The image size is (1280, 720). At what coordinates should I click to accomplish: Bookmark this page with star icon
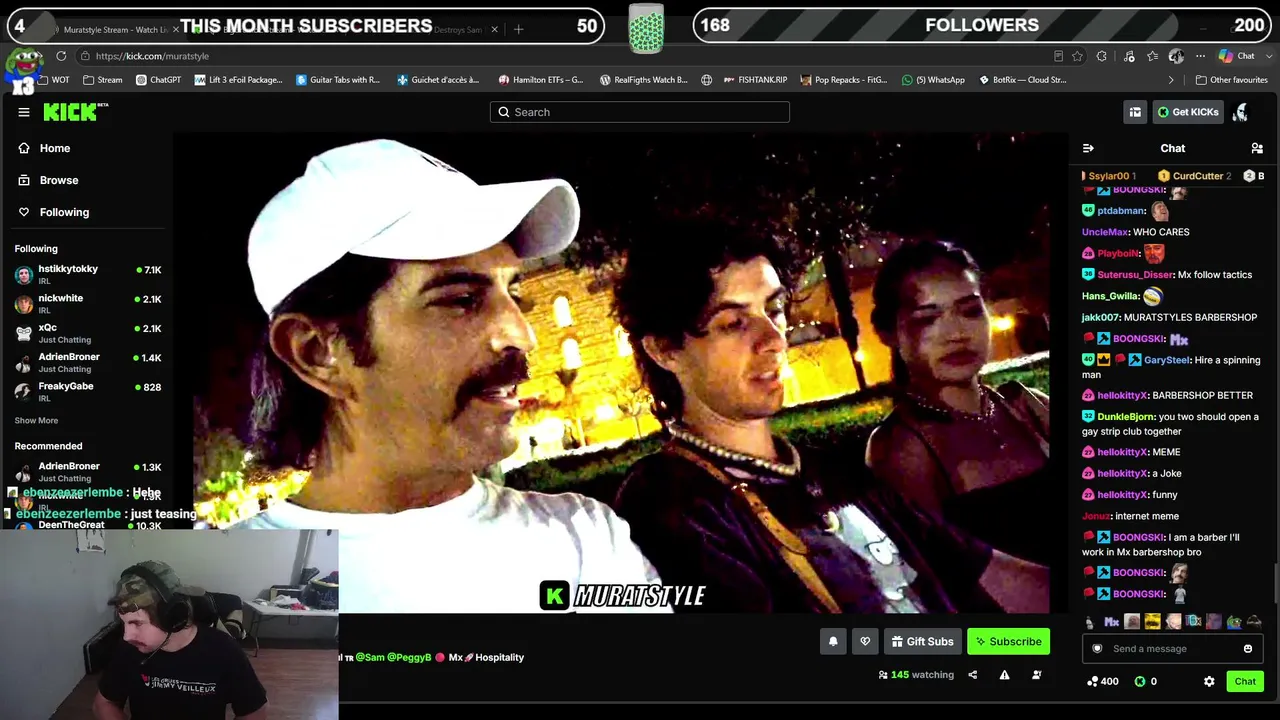point(1077,56)
